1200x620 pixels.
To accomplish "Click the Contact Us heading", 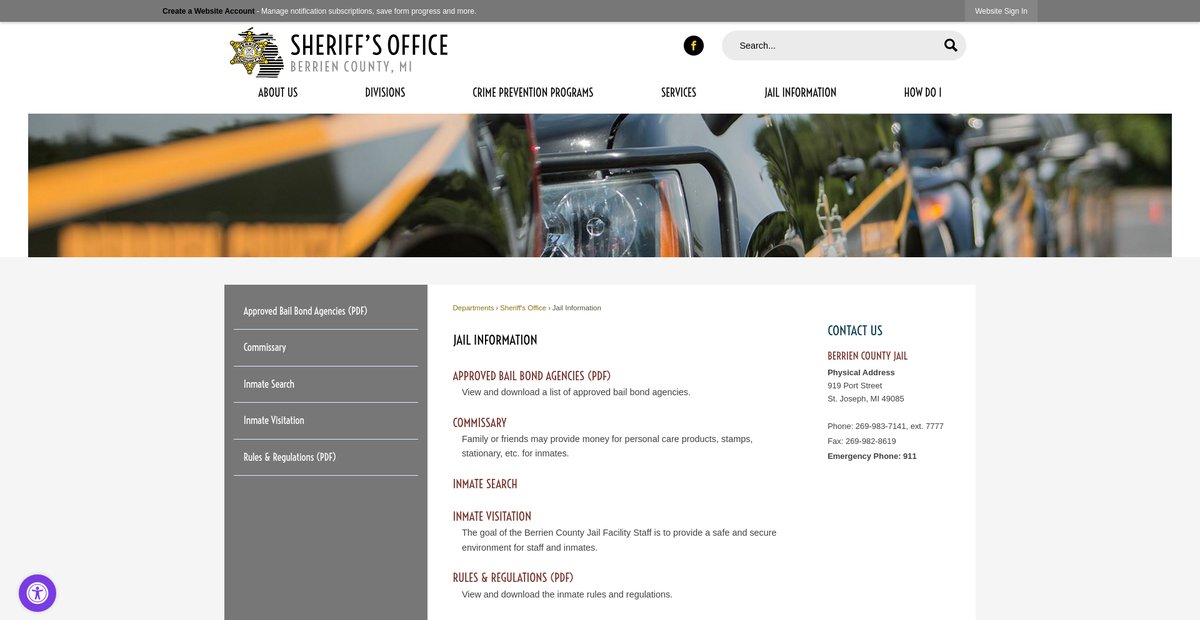I will tap(855, 331).
